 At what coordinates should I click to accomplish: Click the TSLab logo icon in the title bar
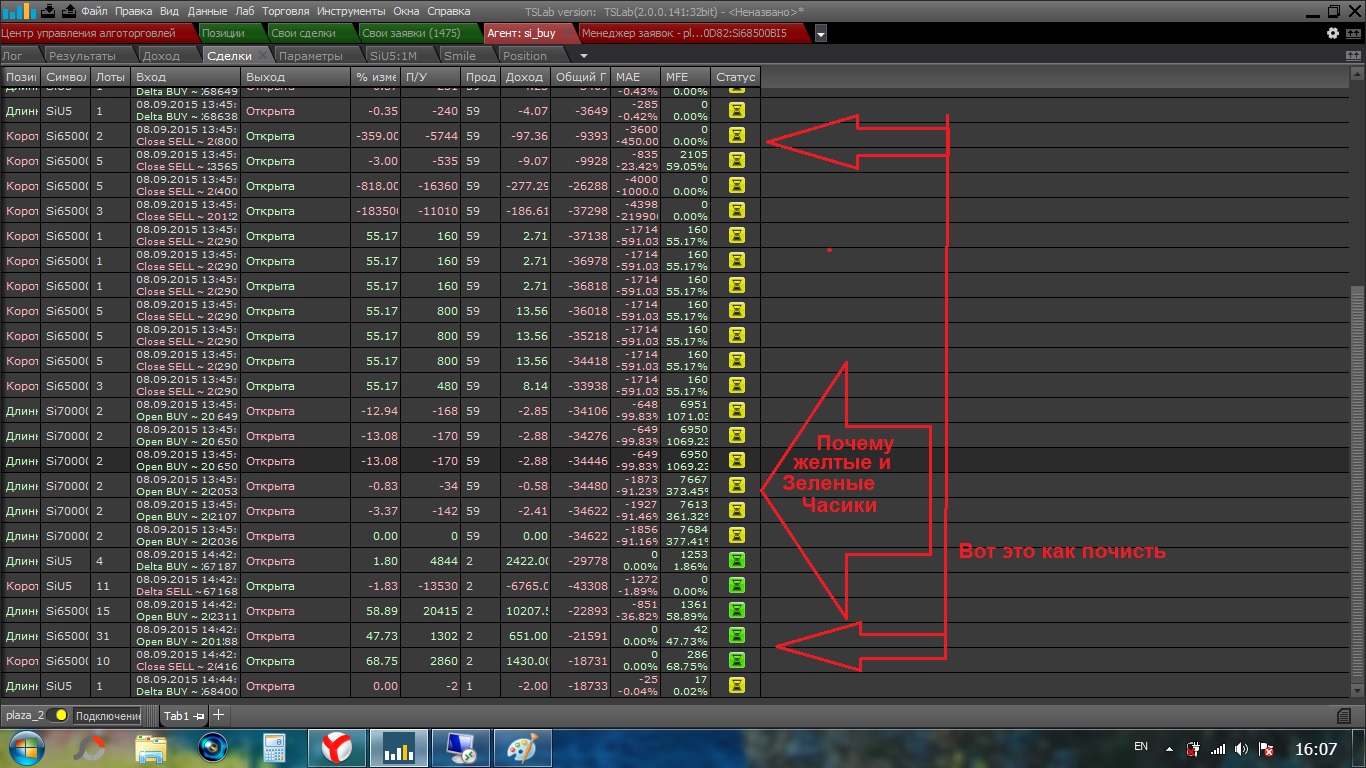(19, 11)
